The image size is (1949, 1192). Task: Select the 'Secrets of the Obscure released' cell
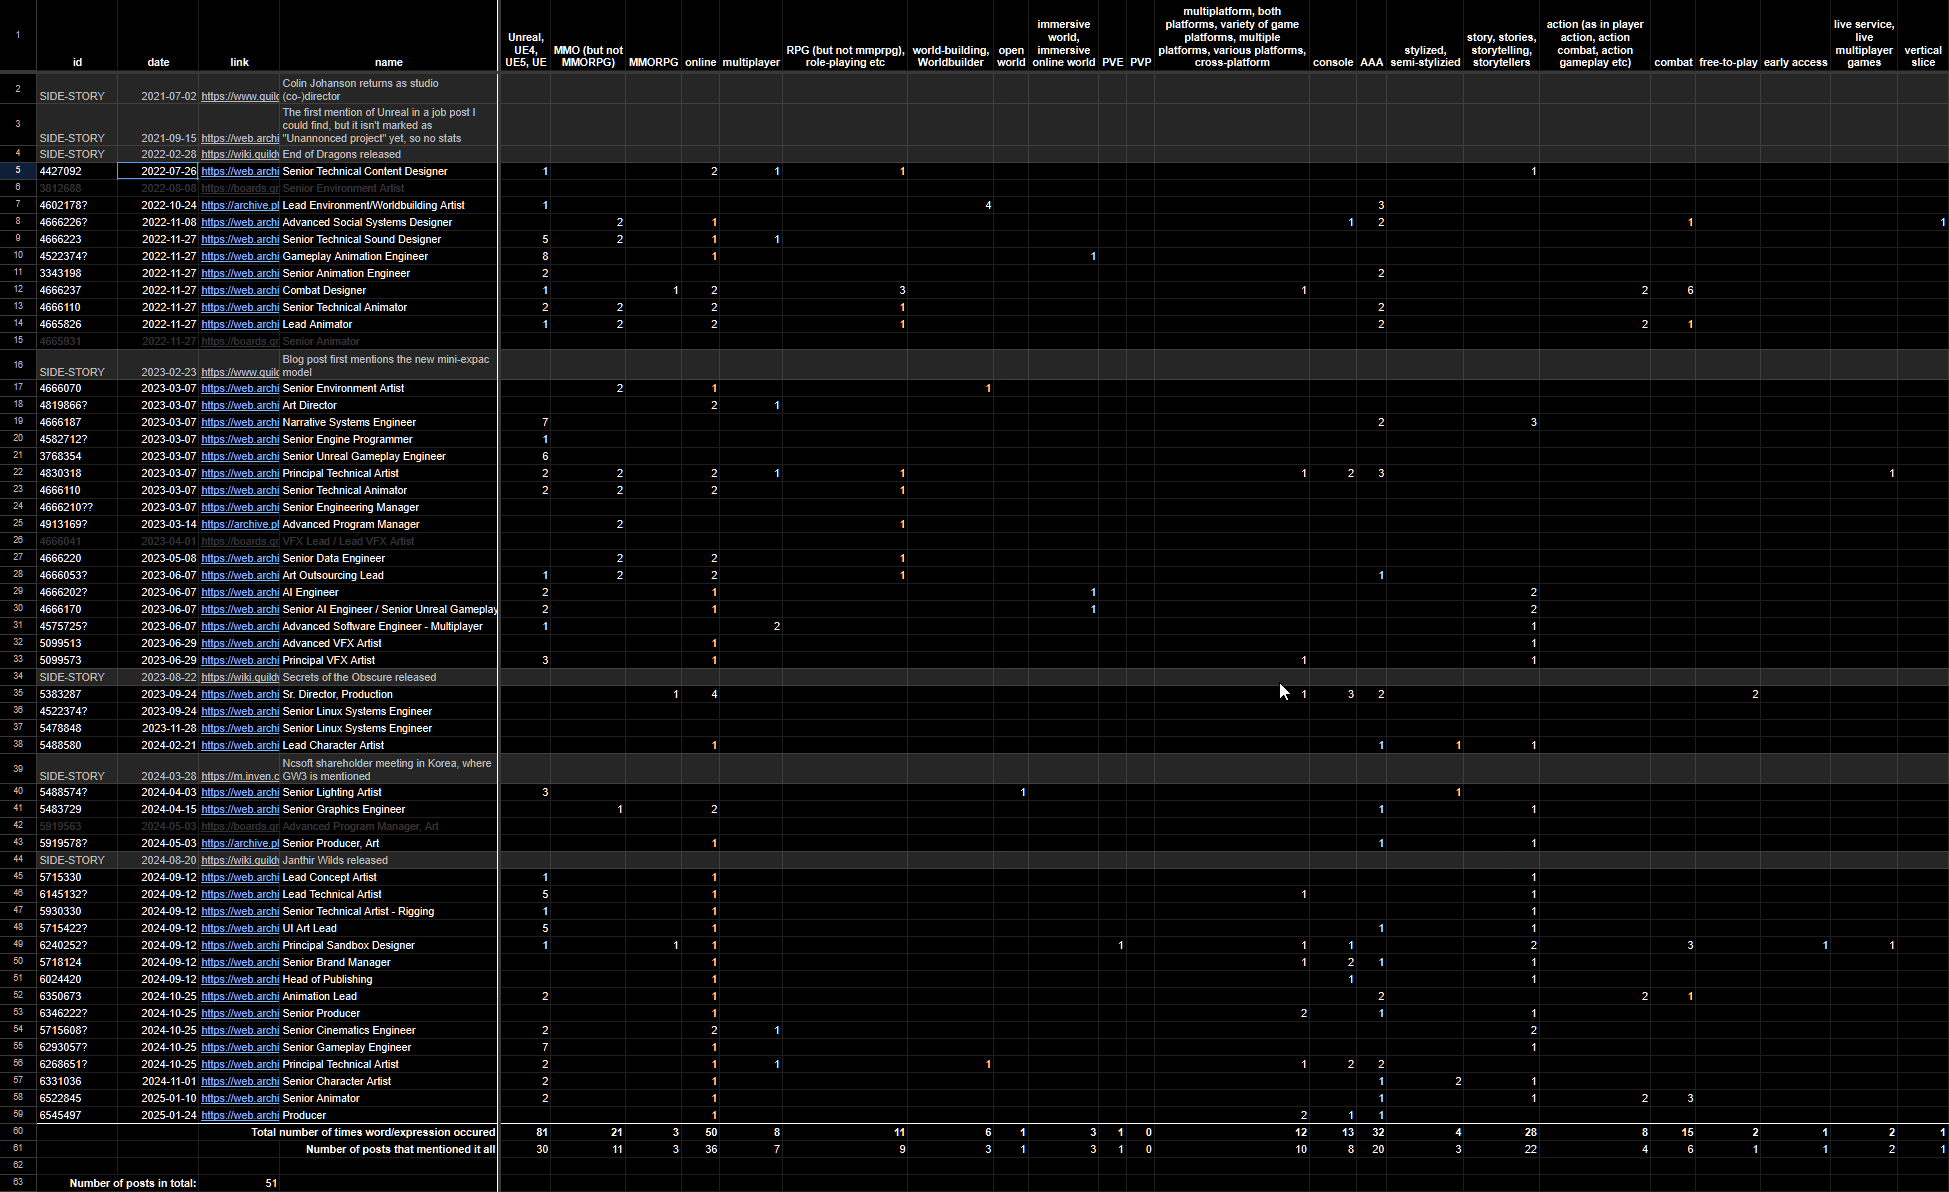(388, 677)
